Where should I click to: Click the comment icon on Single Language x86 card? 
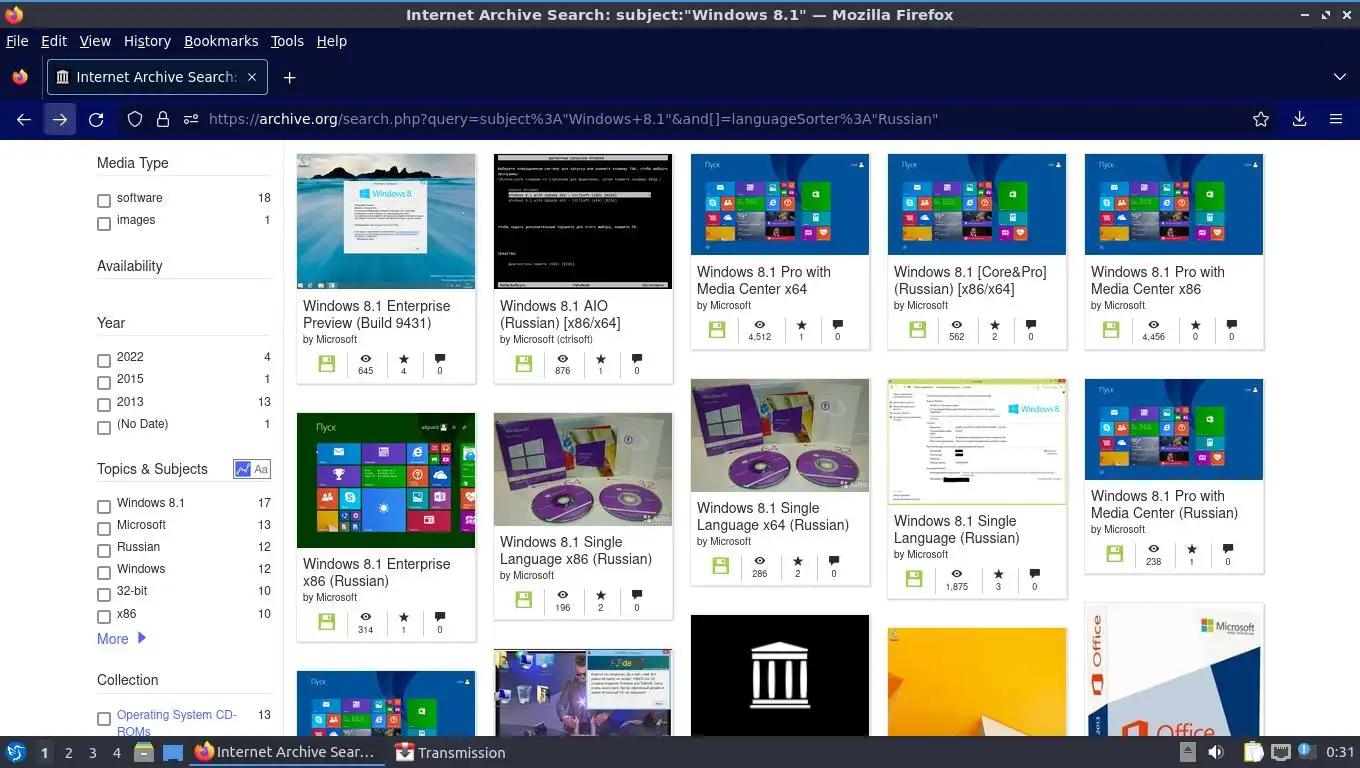tap(637, 595)
